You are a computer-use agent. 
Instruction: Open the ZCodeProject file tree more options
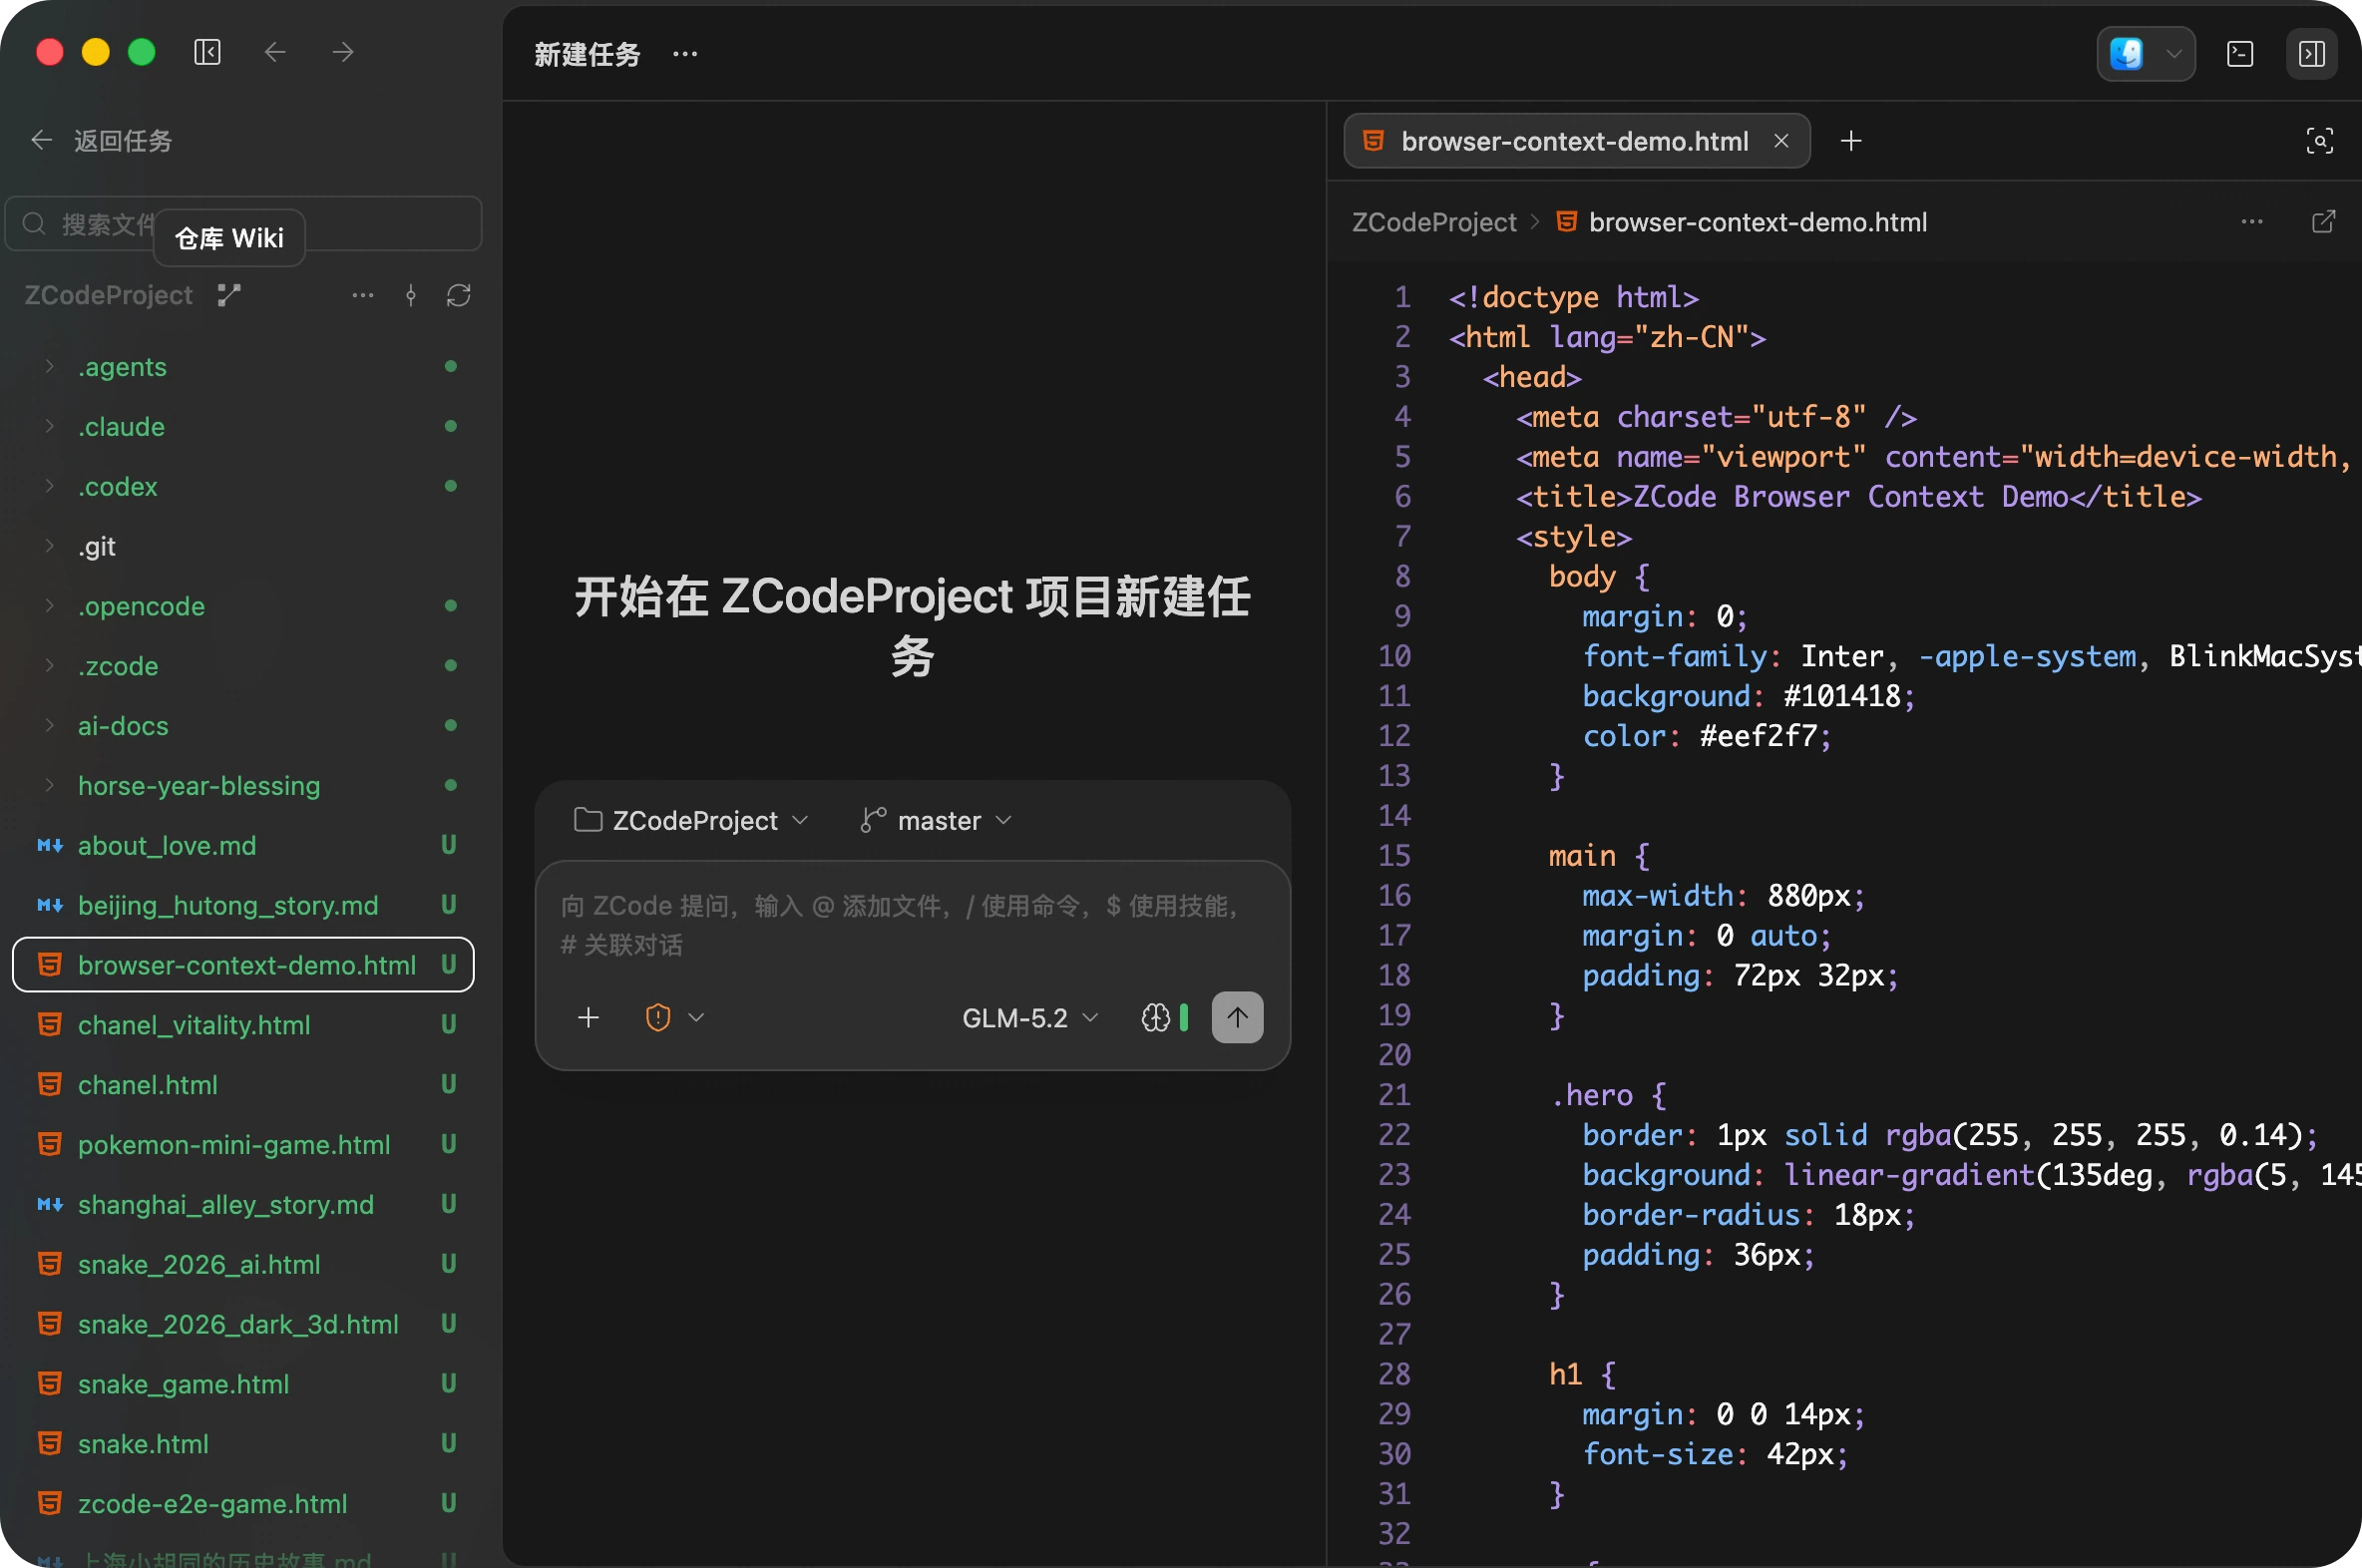coord(363,295)
